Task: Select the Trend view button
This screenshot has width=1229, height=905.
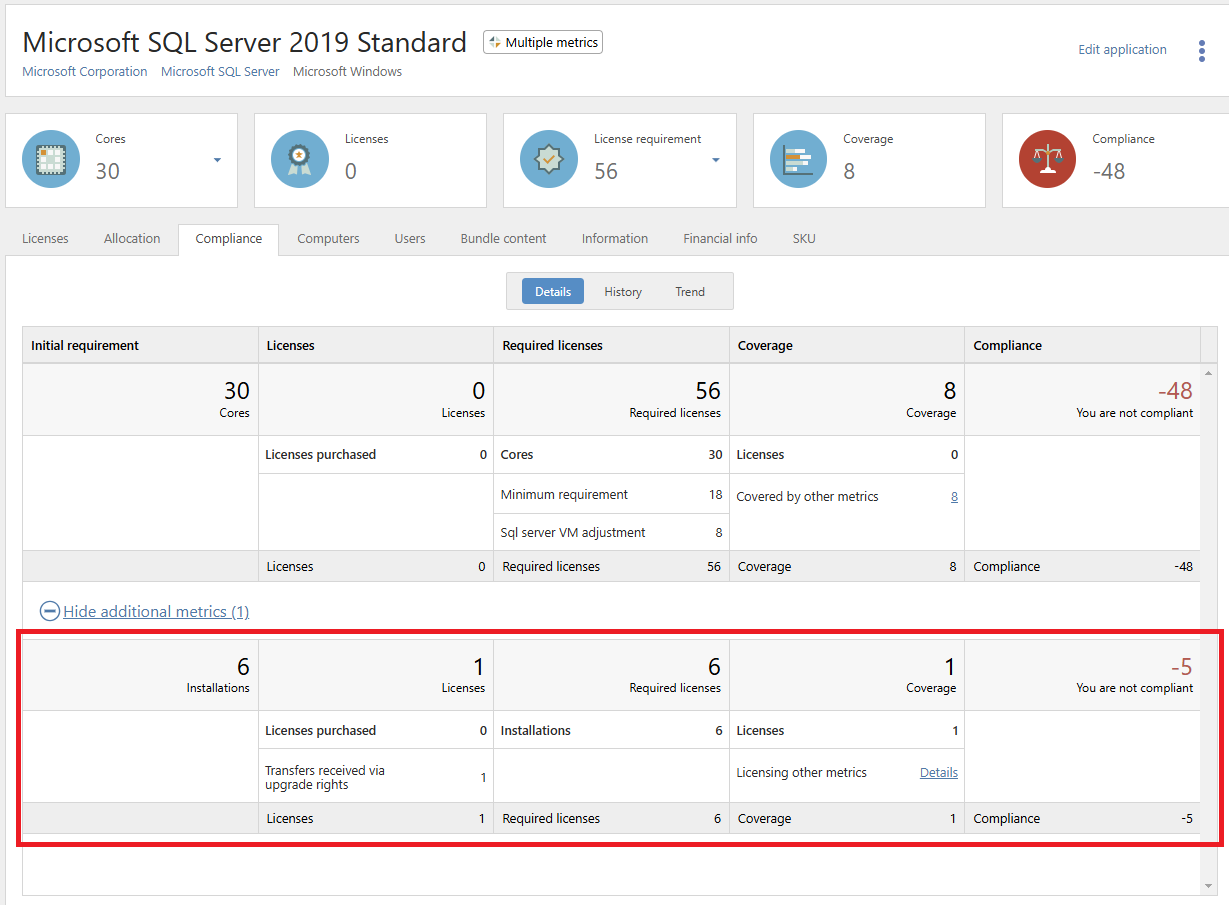Action: pyautogui.click(x=690, y=291)
